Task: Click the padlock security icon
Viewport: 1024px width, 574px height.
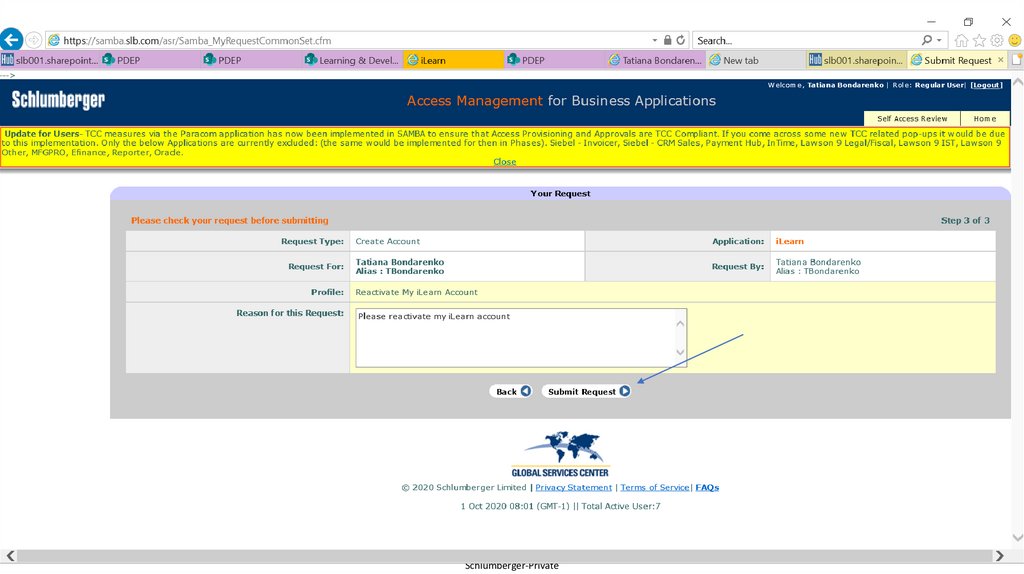Action: pos(667,40)
